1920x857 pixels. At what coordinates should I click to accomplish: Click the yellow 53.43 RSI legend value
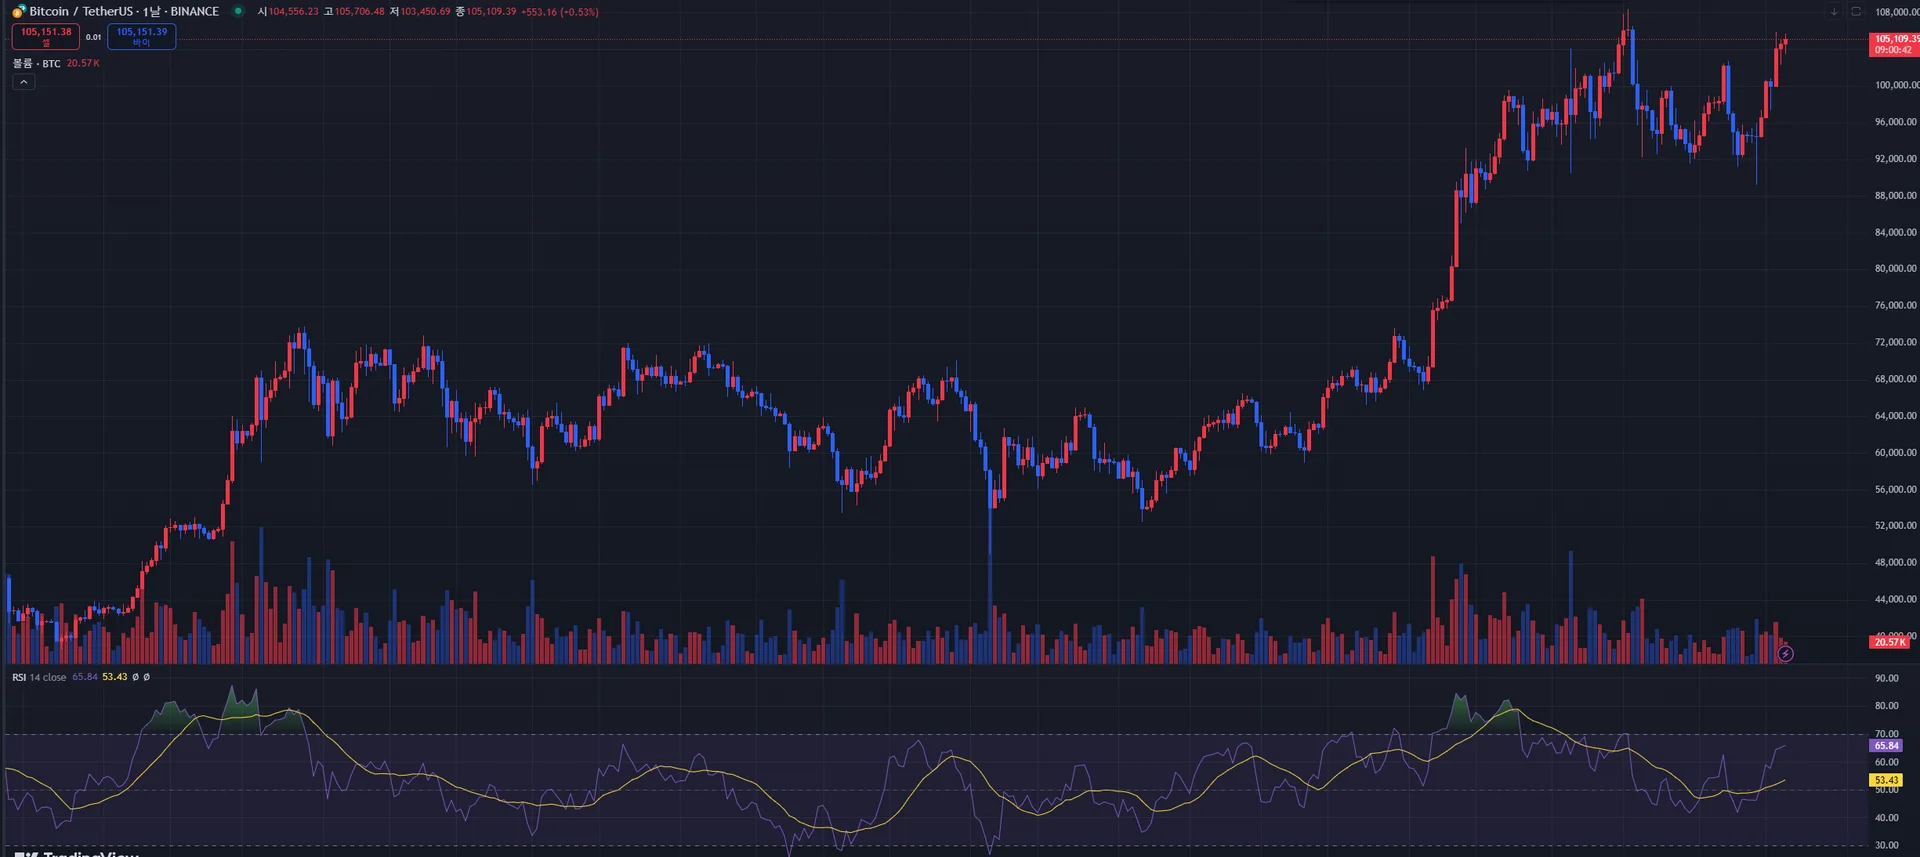(x=115, y=677)
